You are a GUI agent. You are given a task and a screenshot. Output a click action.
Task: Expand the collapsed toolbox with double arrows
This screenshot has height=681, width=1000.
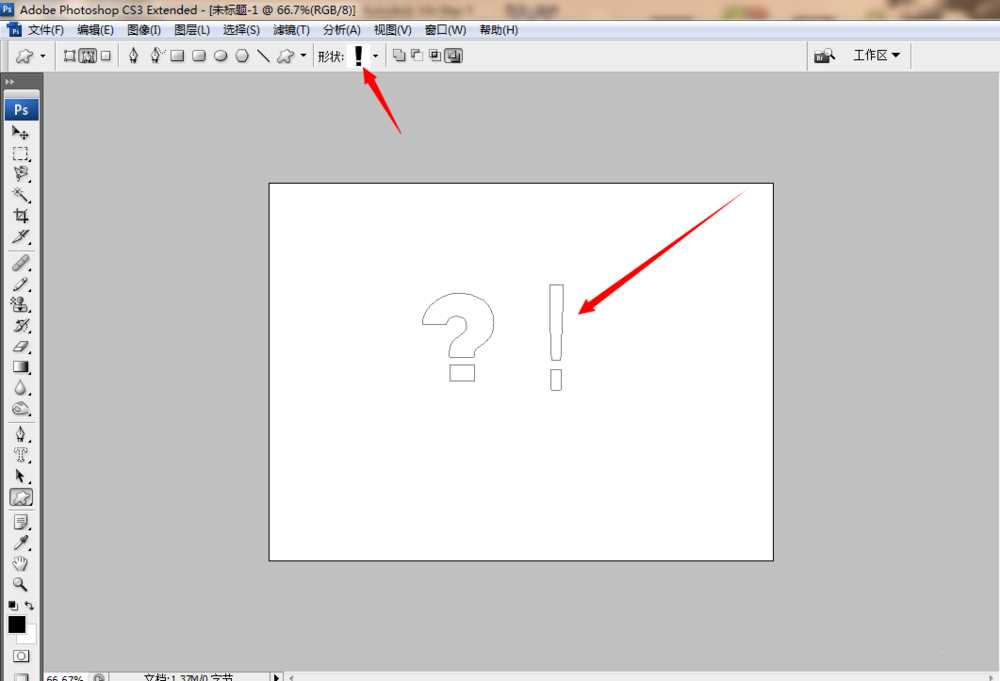[9, 82]
